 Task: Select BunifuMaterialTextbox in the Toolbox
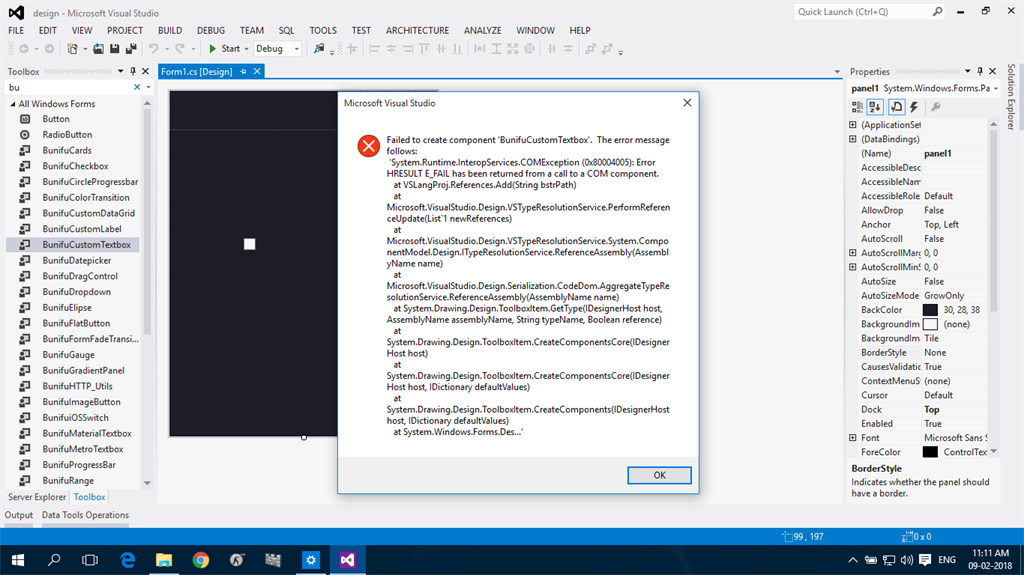click(x=87, y=433)
